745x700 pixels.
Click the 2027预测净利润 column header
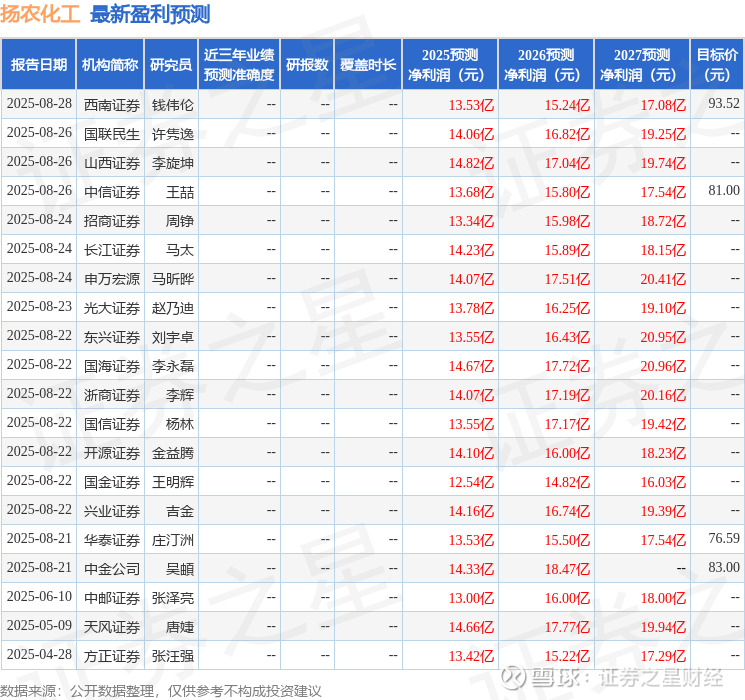(642, 65)
